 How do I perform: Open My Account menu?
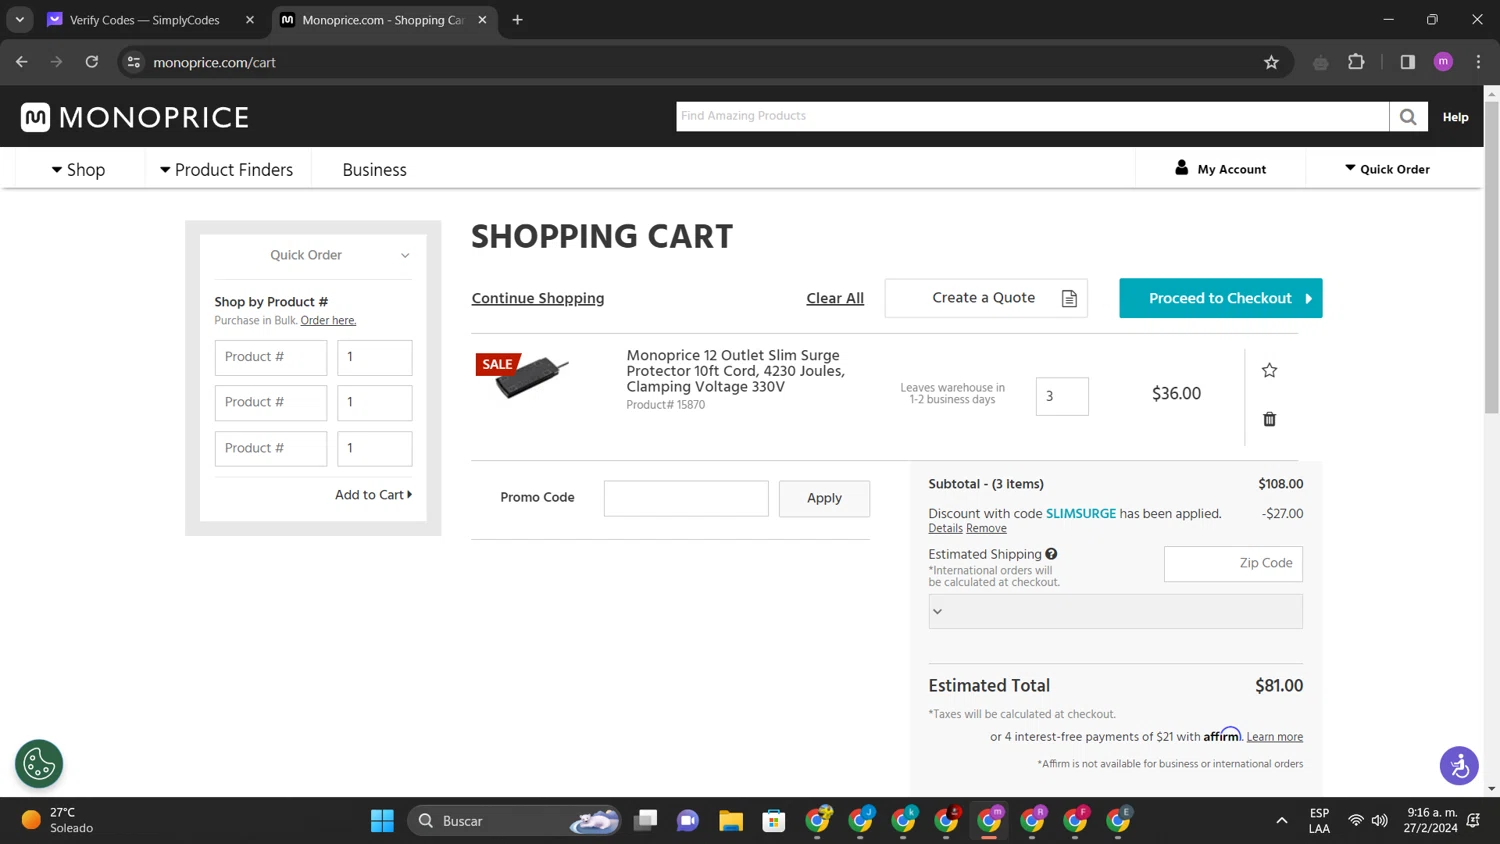pos(1220,169)
